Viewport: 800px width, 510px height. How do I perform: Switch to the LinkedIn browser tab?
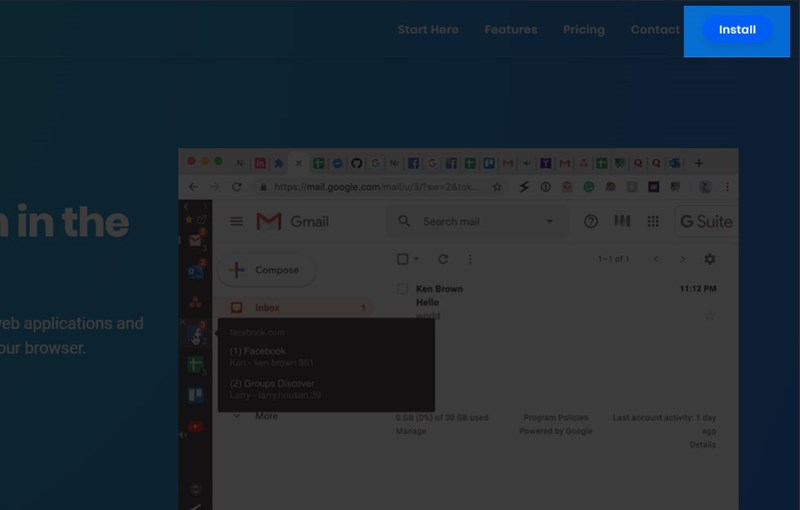click(260, 163)
